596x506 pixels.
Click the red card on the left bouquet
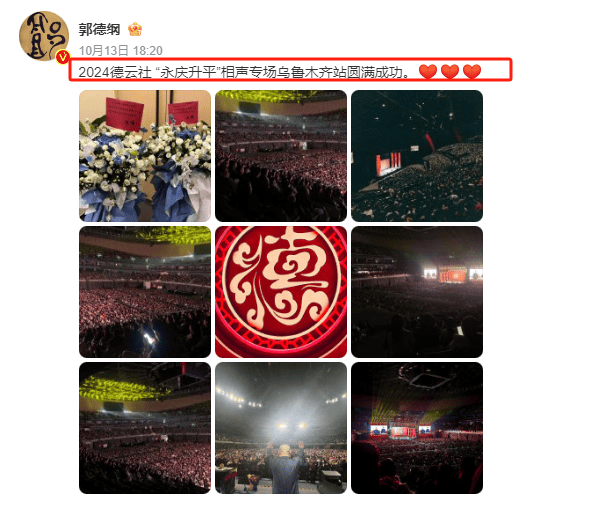pos(125,114)
